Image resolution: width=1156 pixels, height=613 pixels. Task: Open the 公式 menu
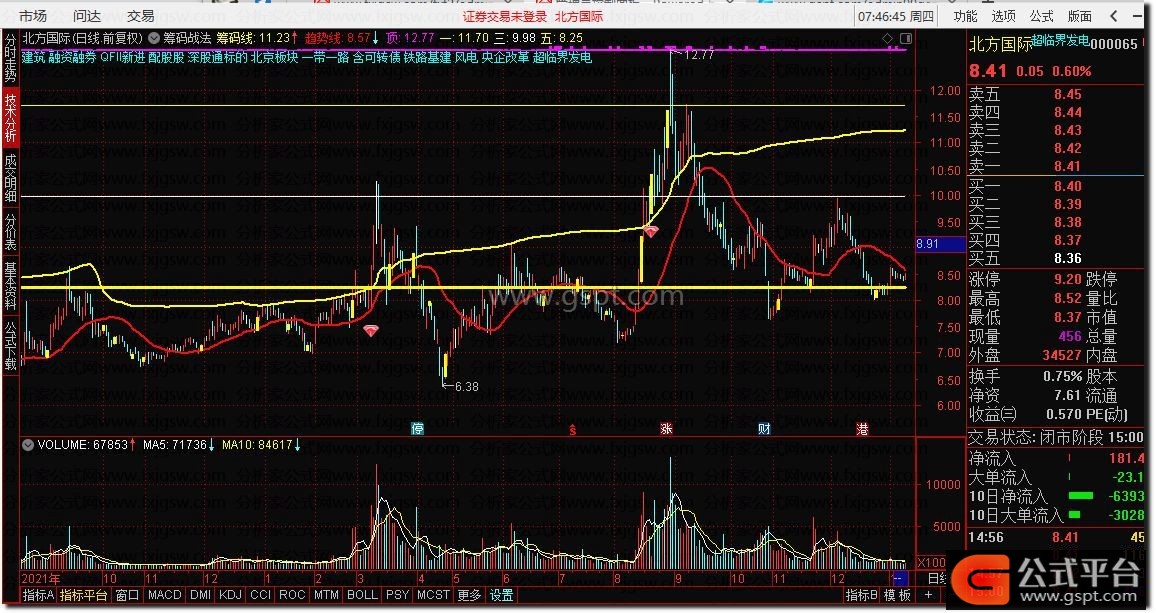[1042, 15]
